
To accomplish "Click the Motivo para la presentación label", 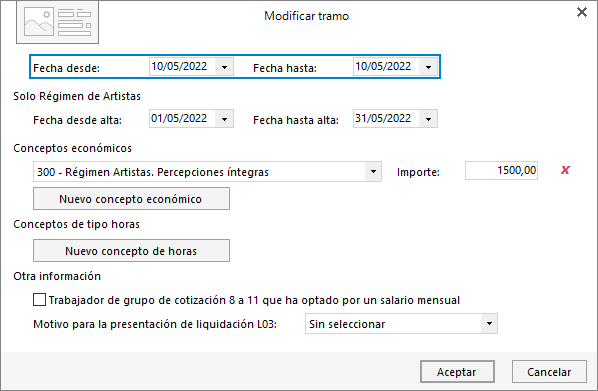I will click(x=155, y=324).
